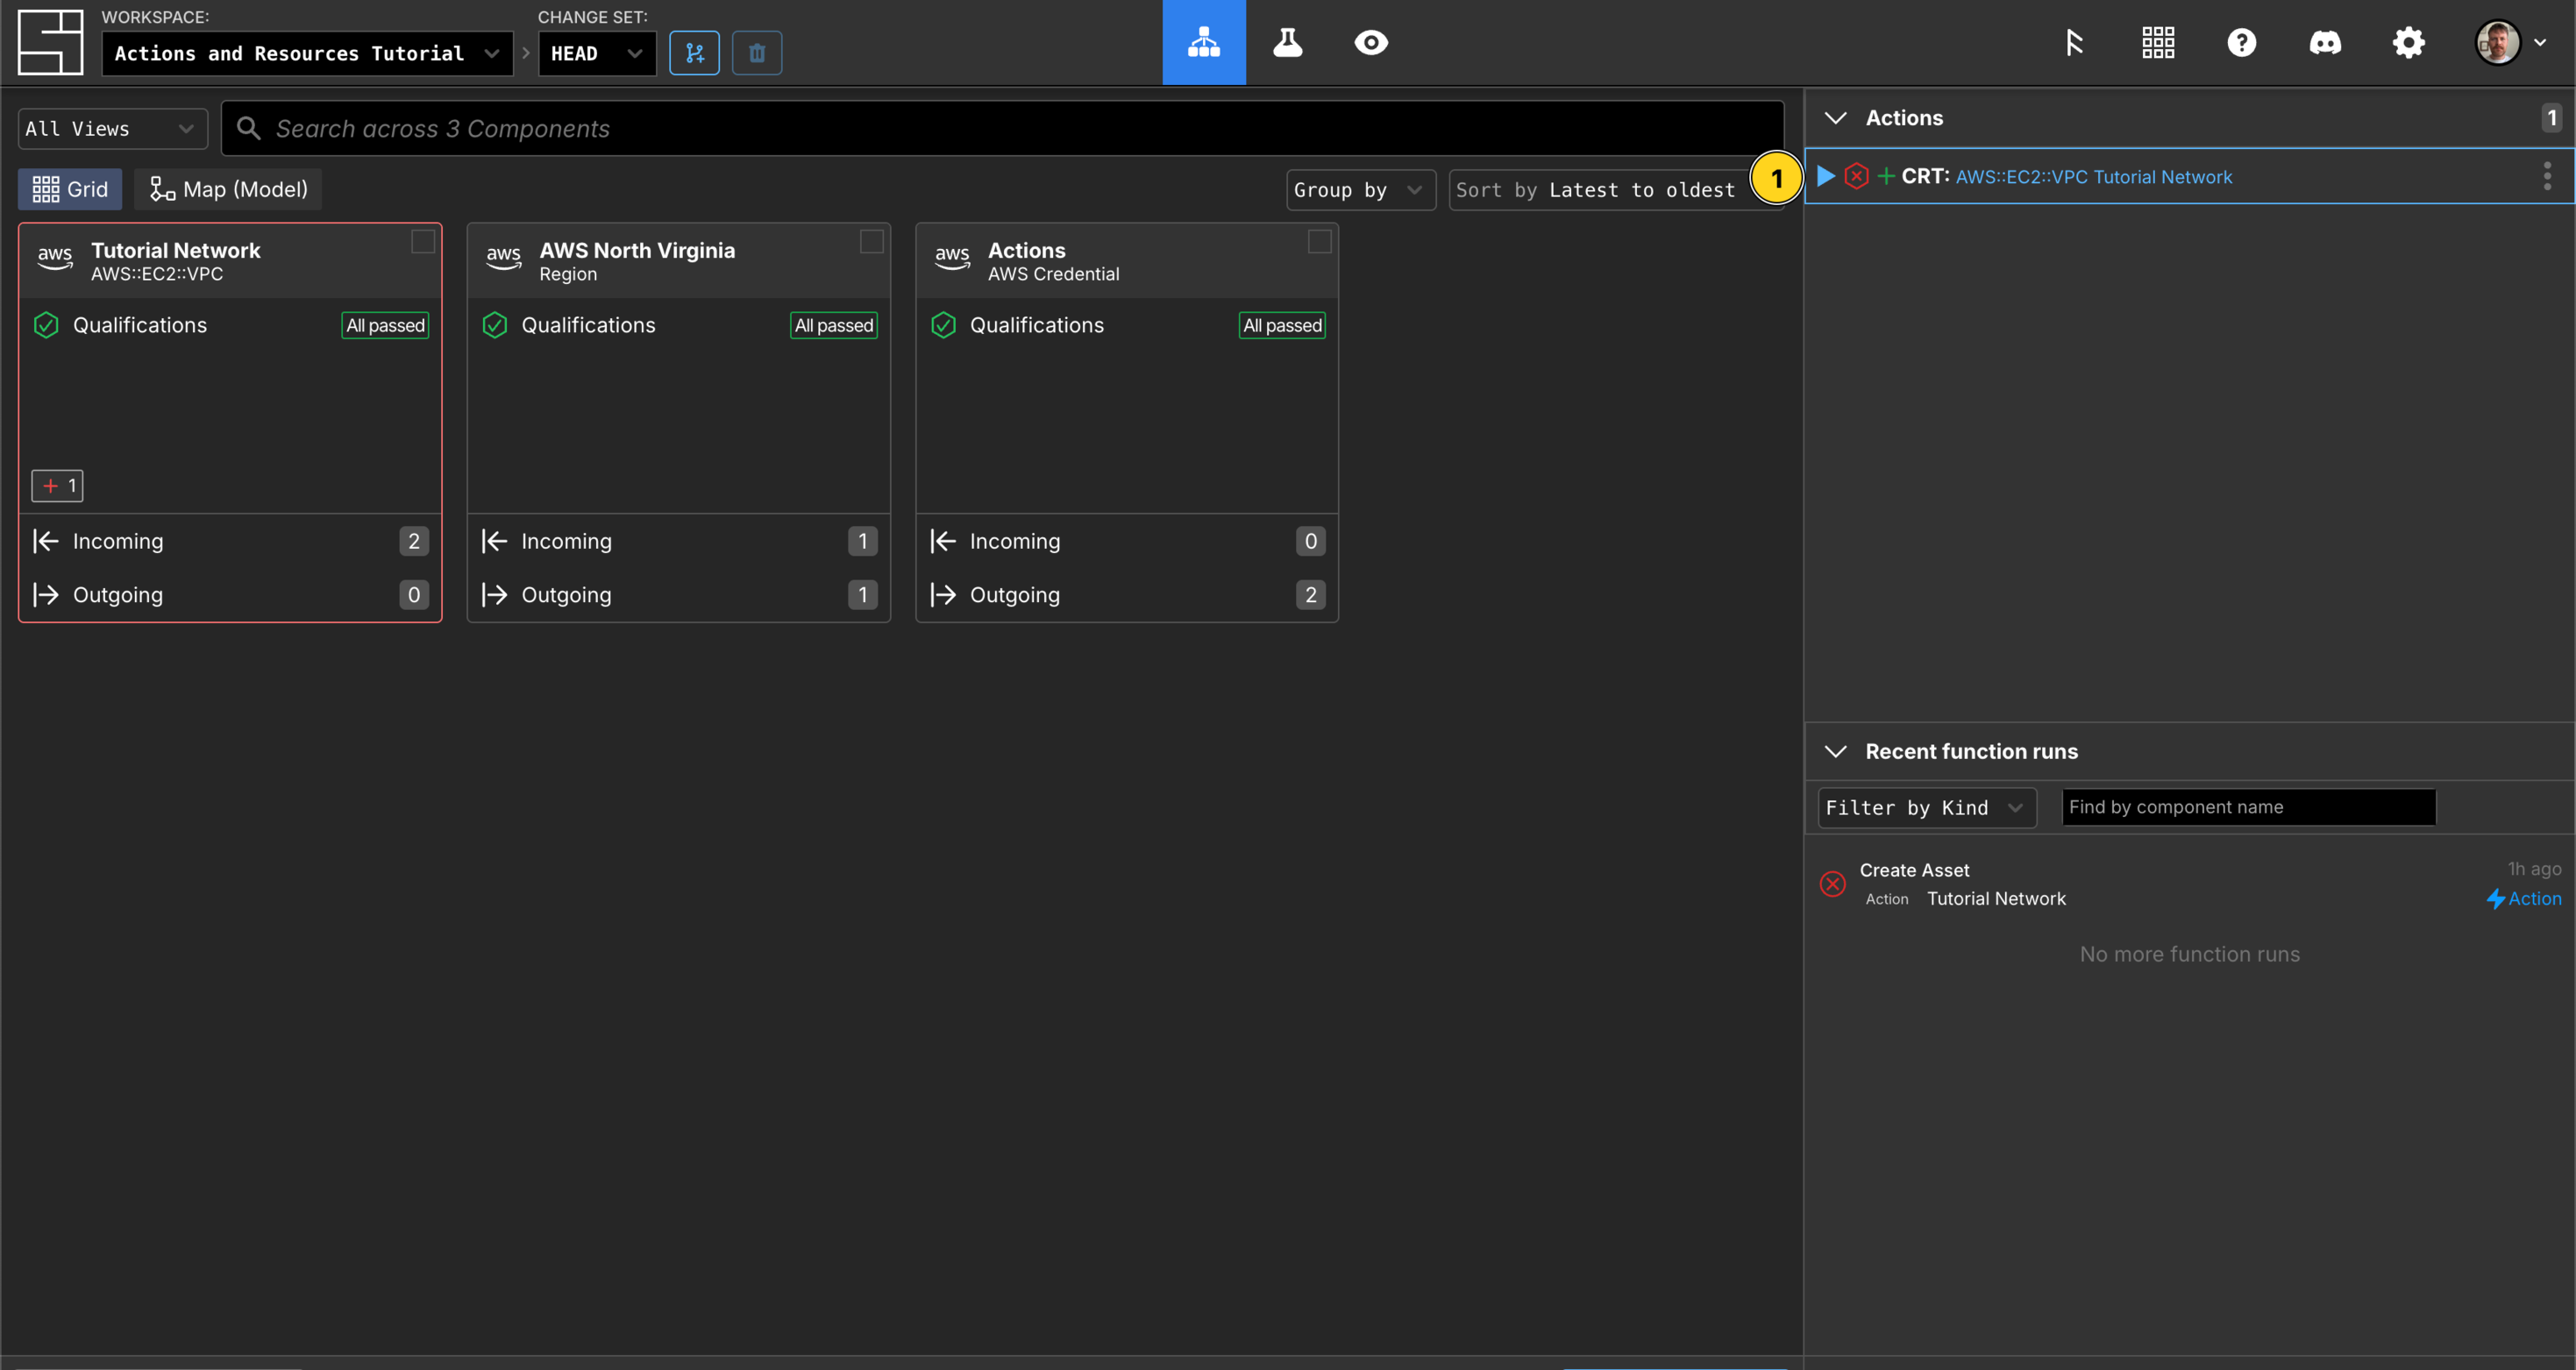
Task: Open the Model diagram view icon
Action: coord(1203,42)
